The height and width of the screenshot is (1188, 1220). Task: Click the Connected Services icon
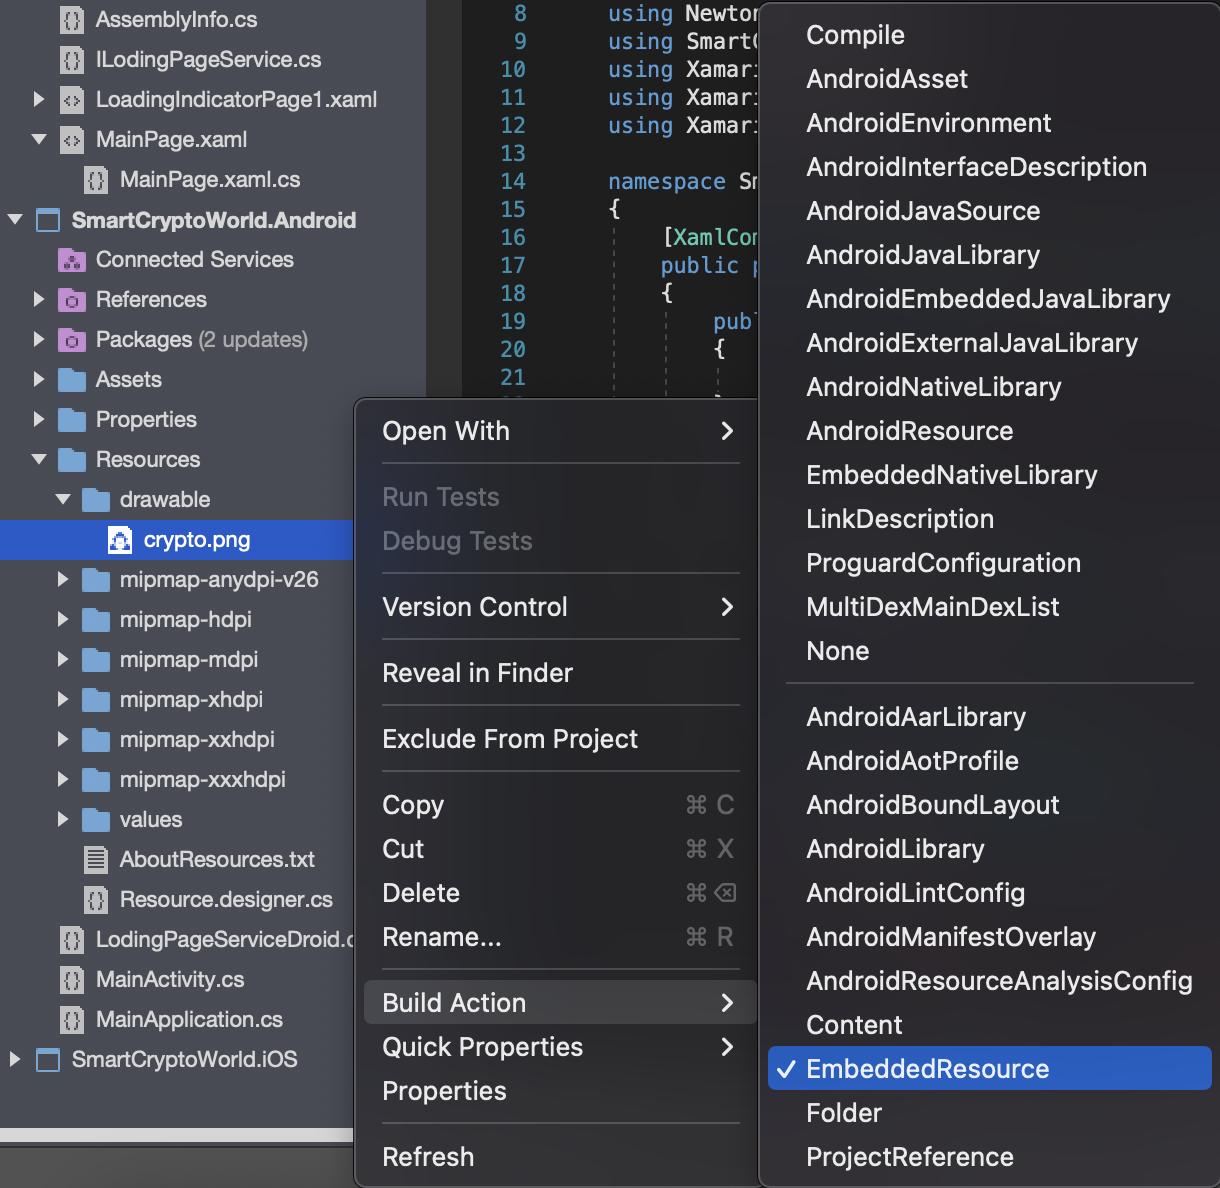(71, 260)
